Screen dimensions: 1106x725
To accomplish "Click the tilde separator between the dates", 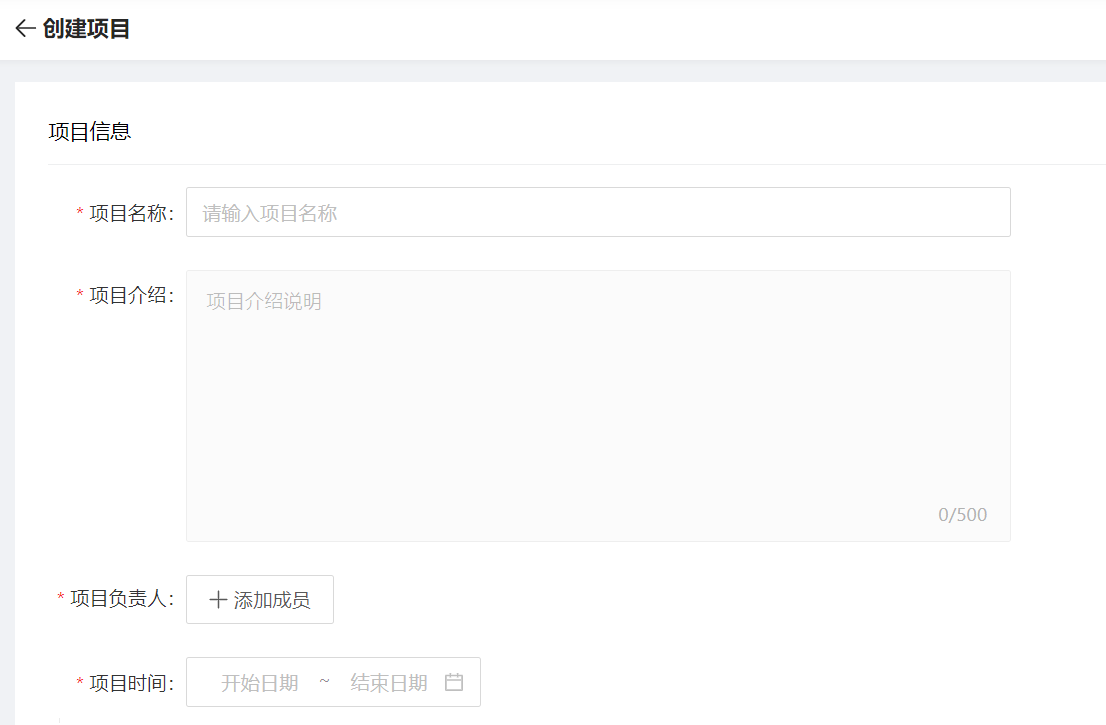I will click(324, 681).
